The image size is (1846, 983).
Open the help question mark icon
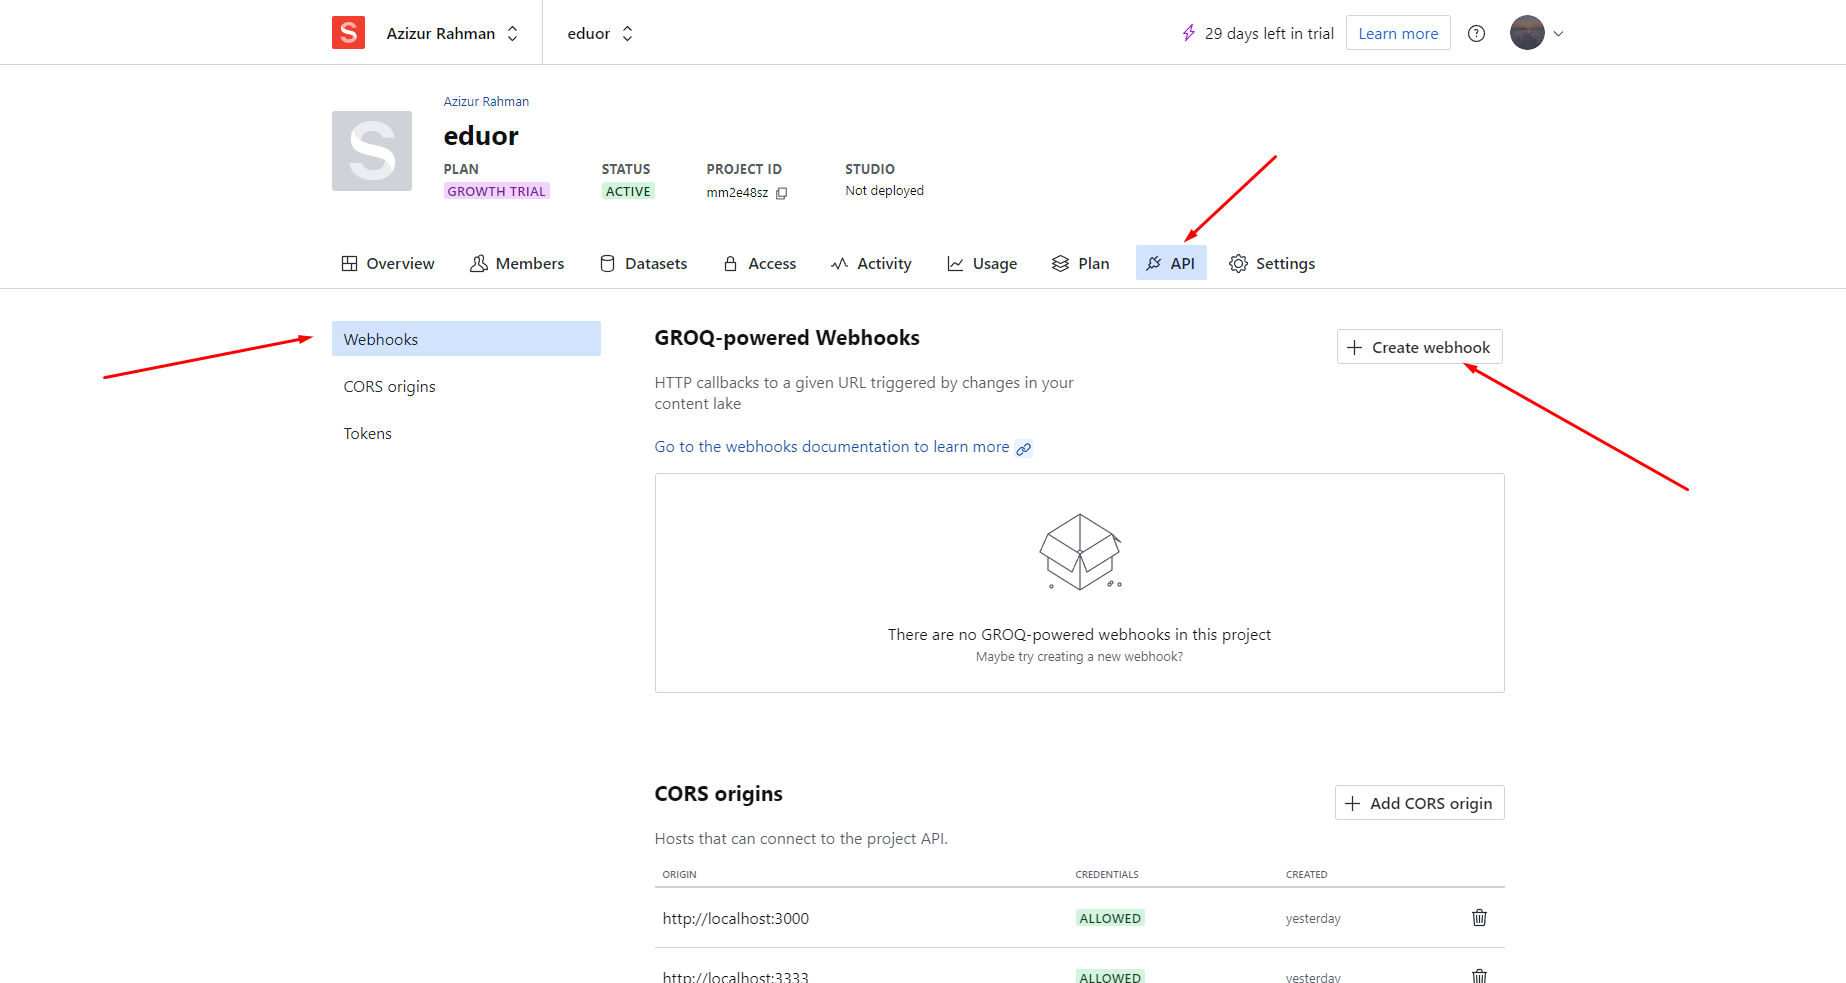coord(1476,33)
